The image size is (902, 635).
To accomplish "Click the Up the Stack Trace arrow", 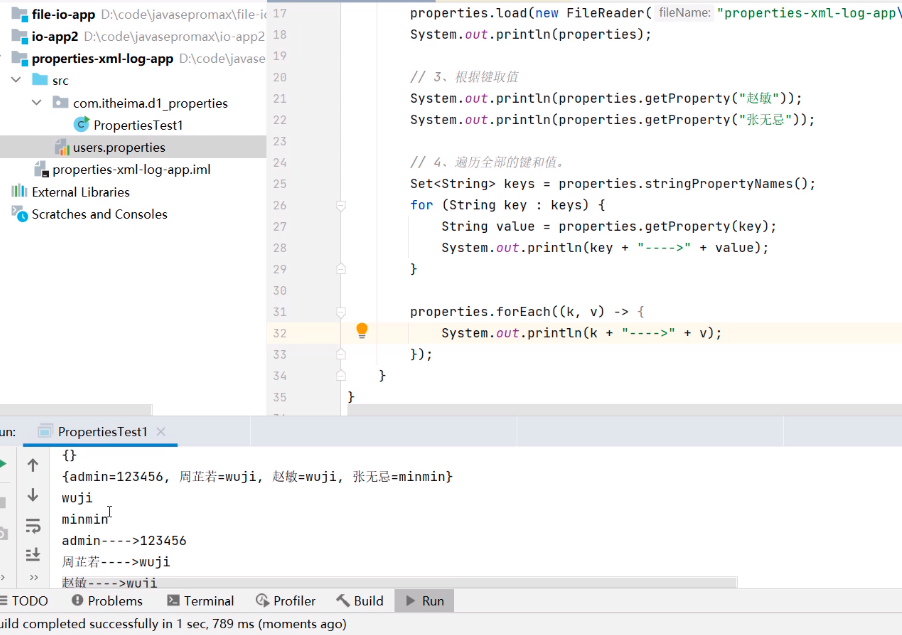I will point(33,465).
